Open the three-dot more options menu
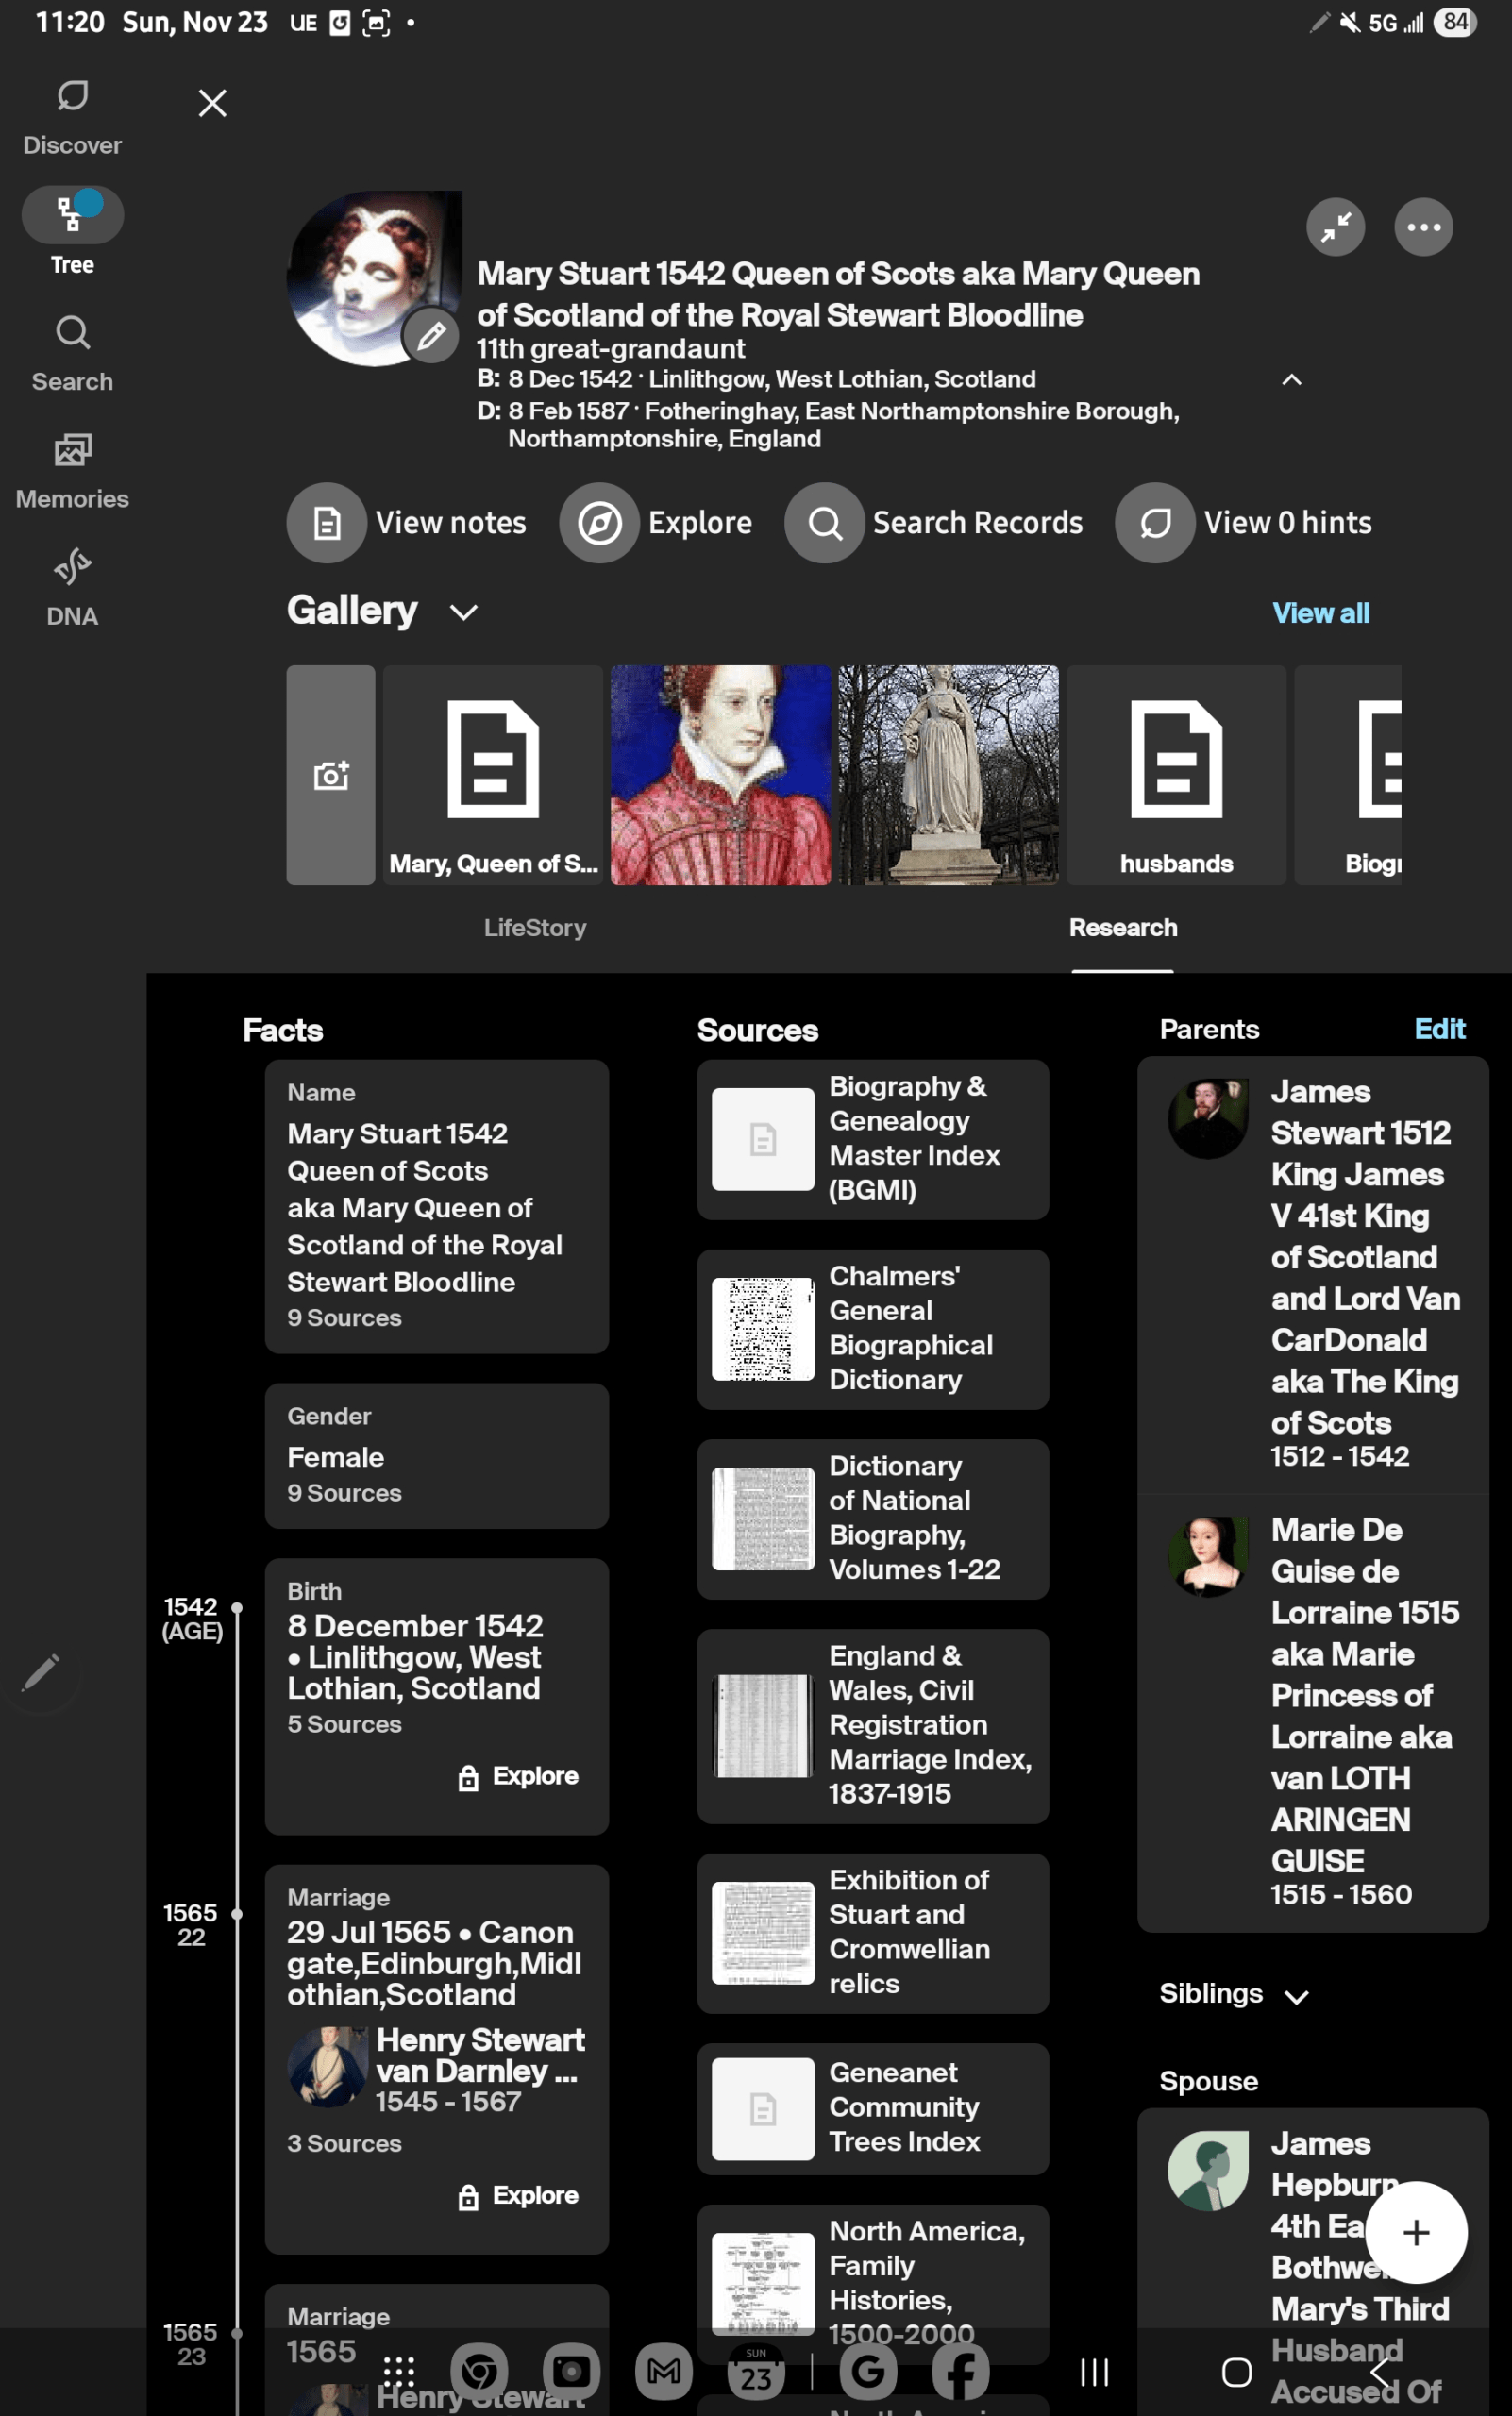The width and height of the screenshot is (1512, 2416). pyautogui.click(x=1423, y=227)
